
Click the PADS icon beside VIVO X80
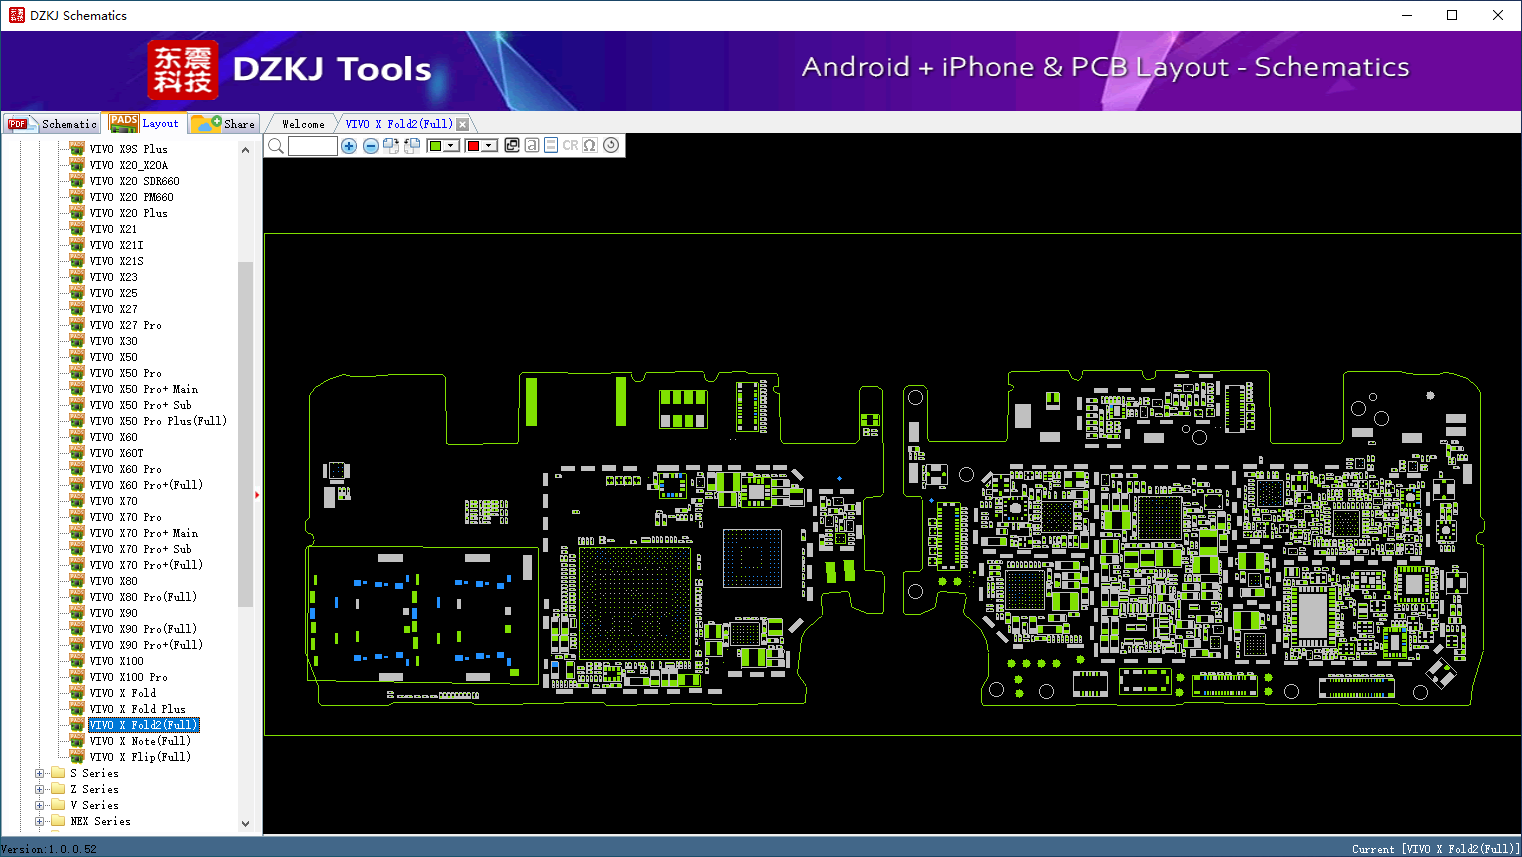[77, 580]
